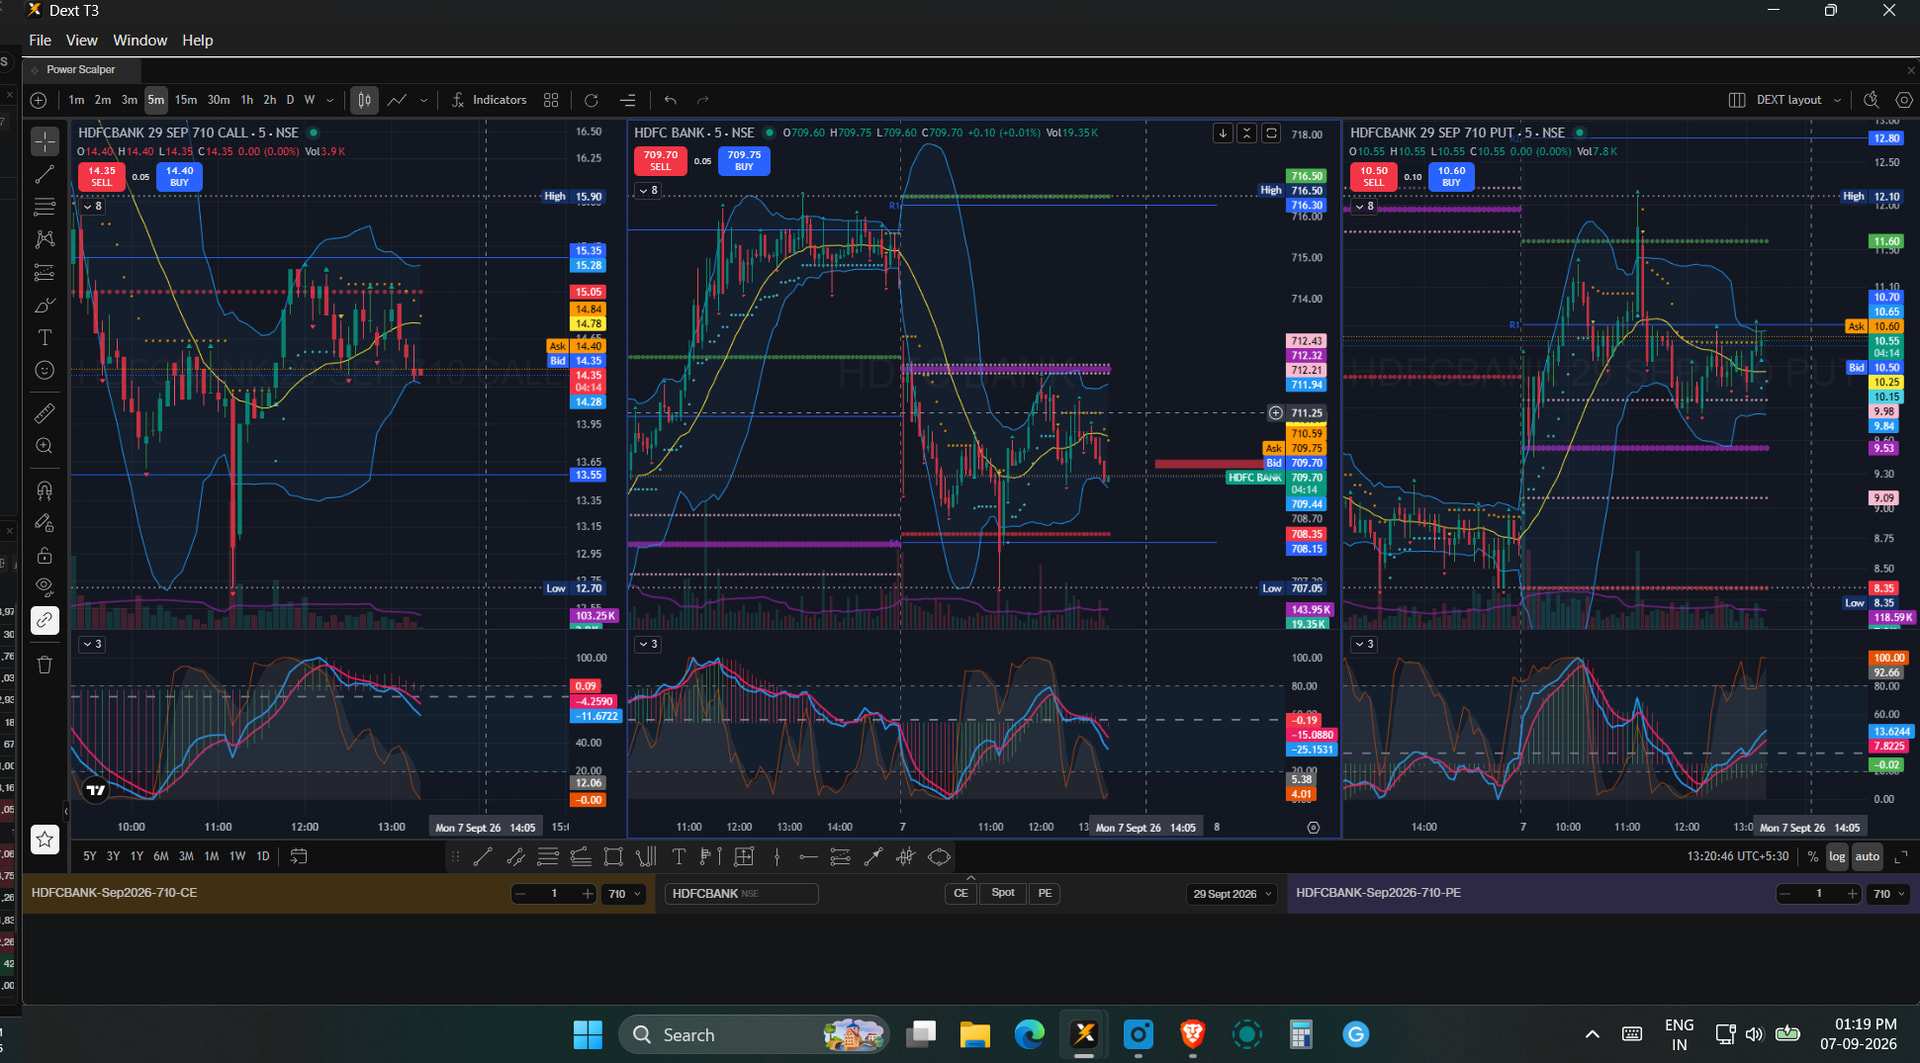Maximize the chart with fullscreen icon

tap(1901, 857)
